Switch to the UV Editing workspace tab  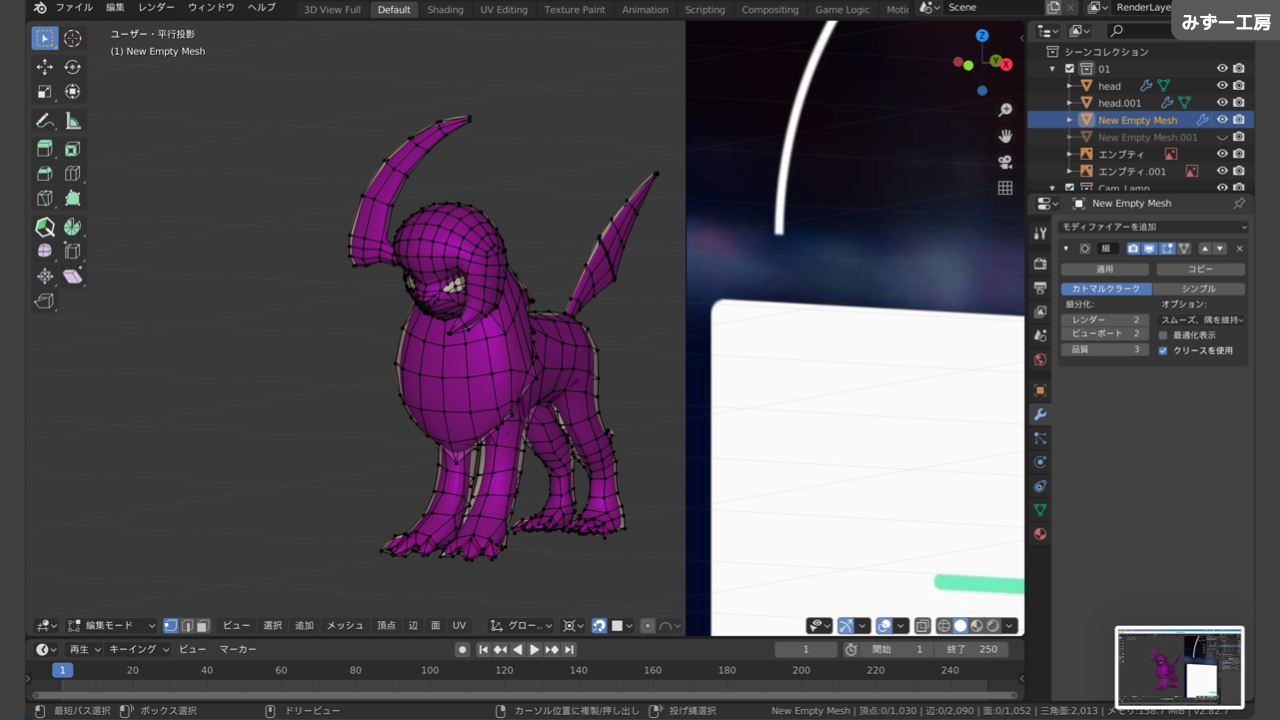tap(504, 10)
